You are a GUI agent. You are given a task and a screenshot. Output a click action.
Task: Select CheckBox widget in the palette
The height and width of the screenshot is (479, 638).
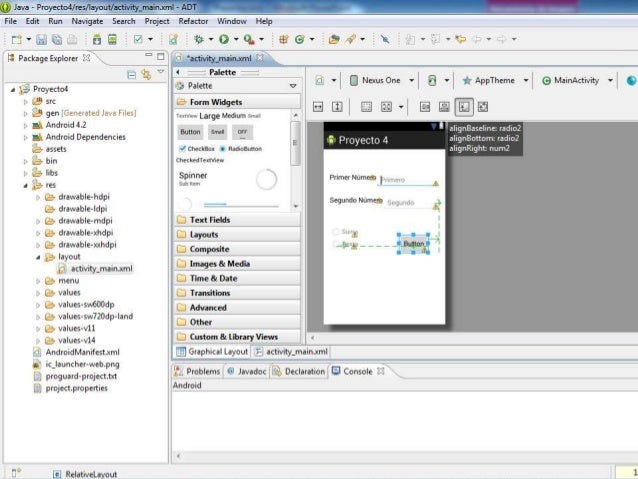(x=195, y=148)
